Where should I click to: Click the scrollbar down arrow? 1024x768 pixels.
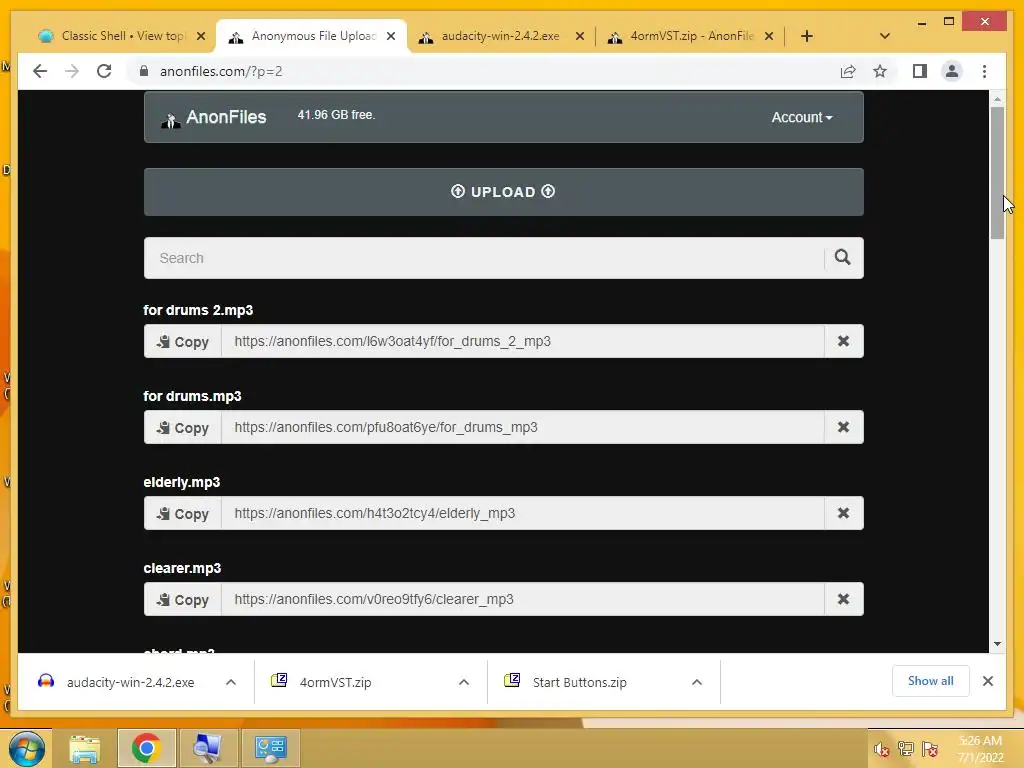click(x=997, y=643)
